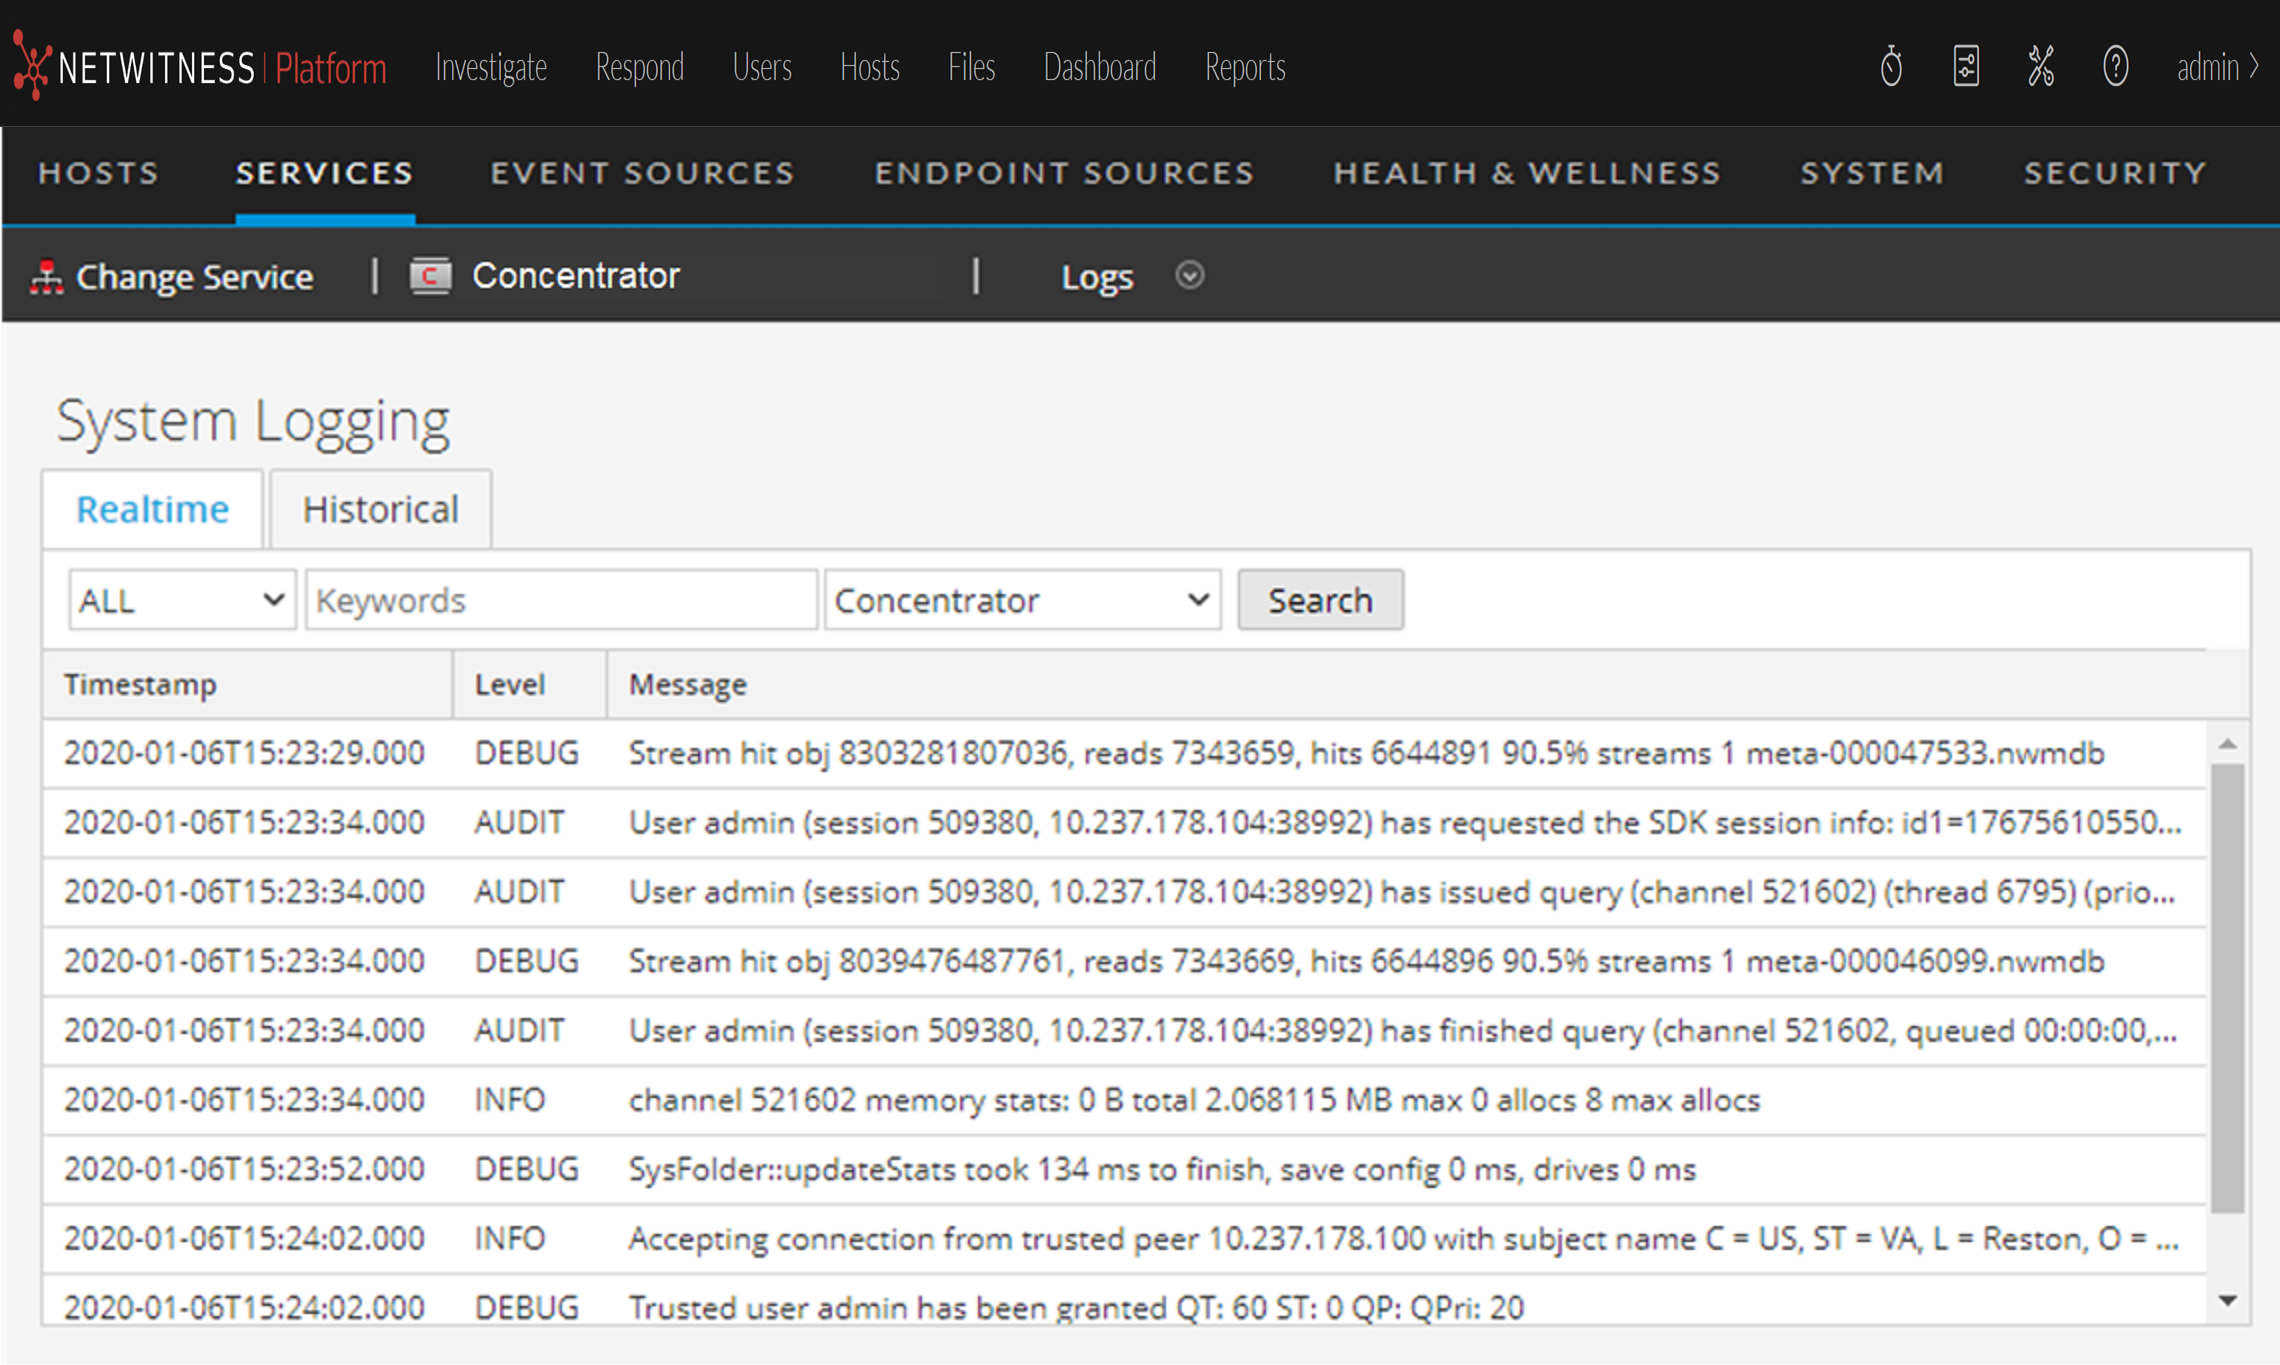Open the notifications tray icon
This screenshot has height=1365, width=2280.
pyautogui.click(x=1965, y=67)
